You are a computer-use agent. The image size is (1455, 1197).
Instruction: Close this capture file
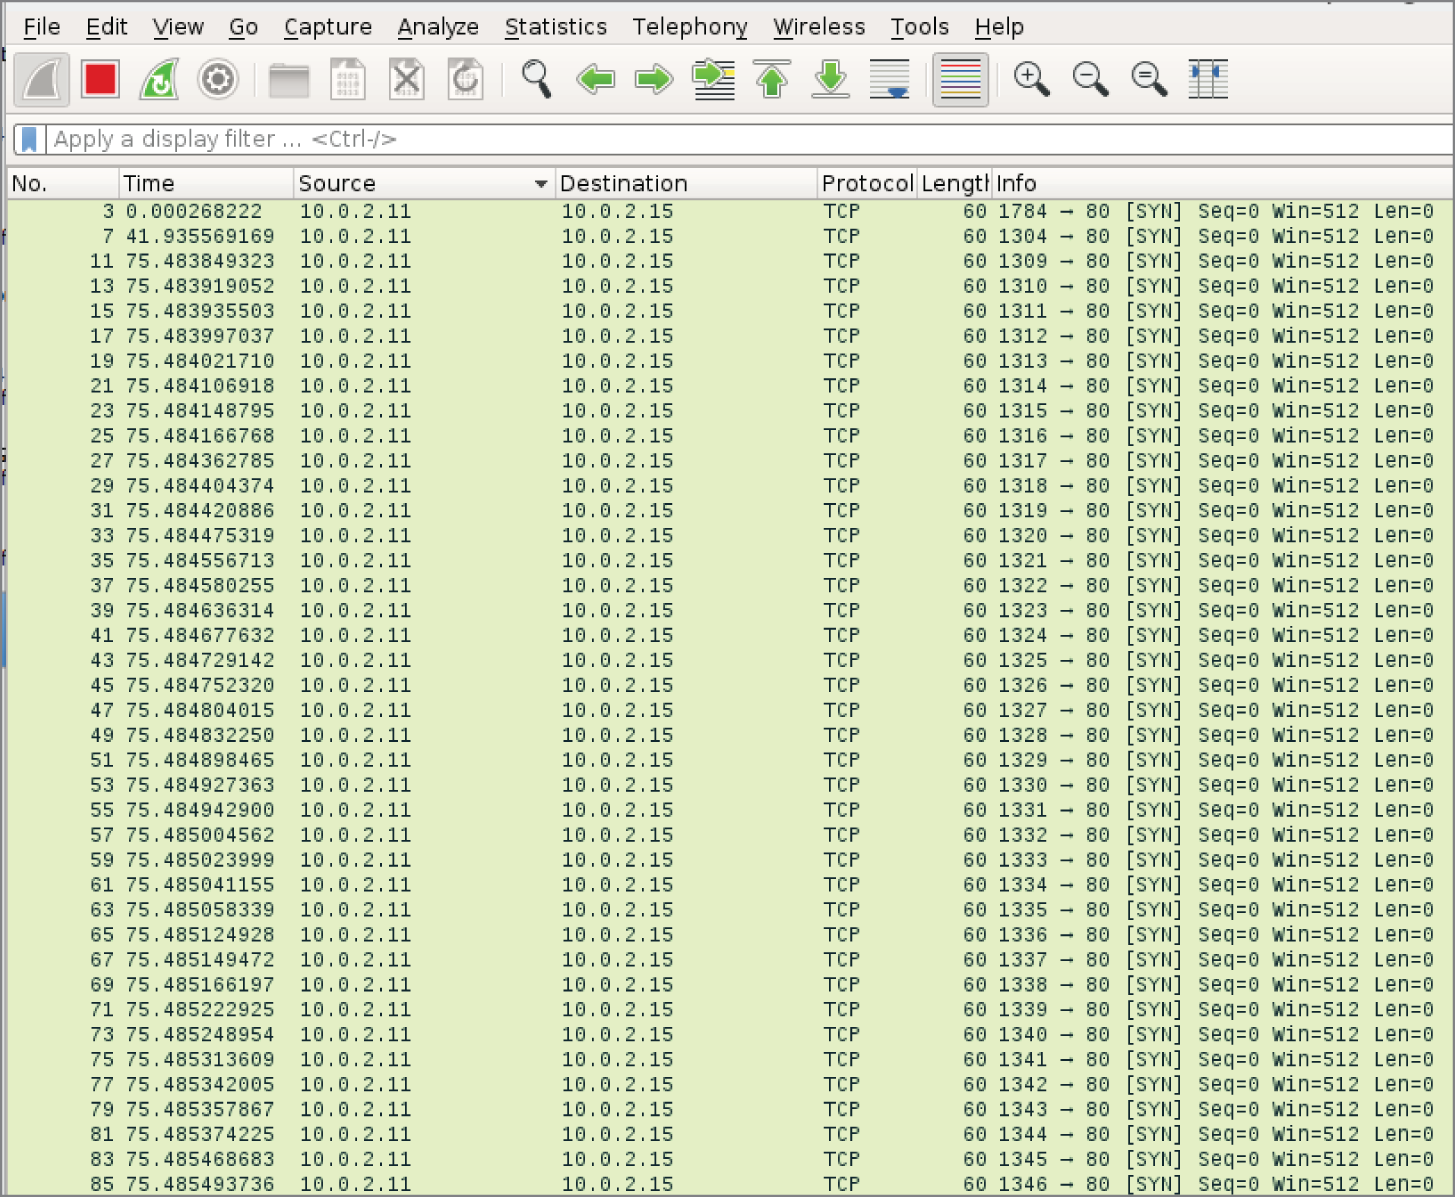(x=406, y=80)
